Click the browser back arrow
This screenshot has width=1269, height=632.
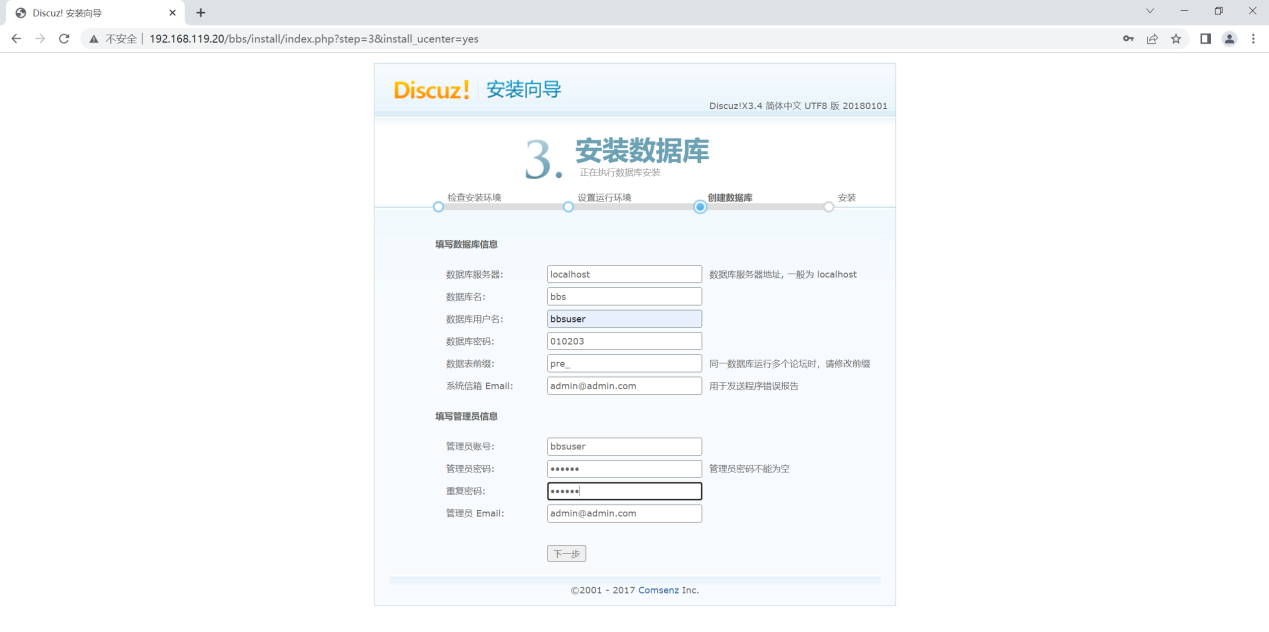(x=16, y=39)
